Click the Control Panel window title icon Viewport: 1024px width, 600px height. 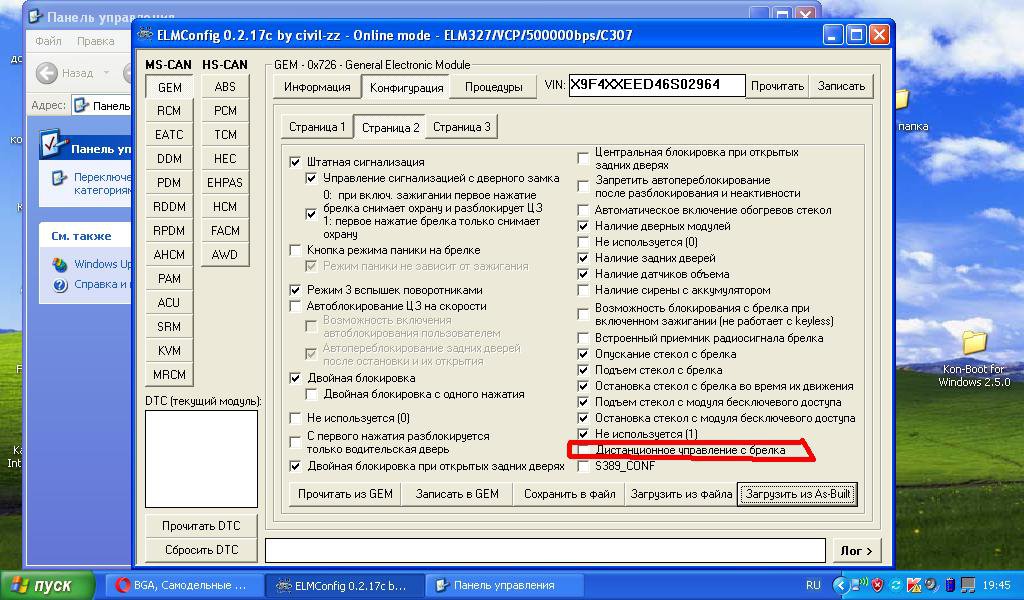36,17
